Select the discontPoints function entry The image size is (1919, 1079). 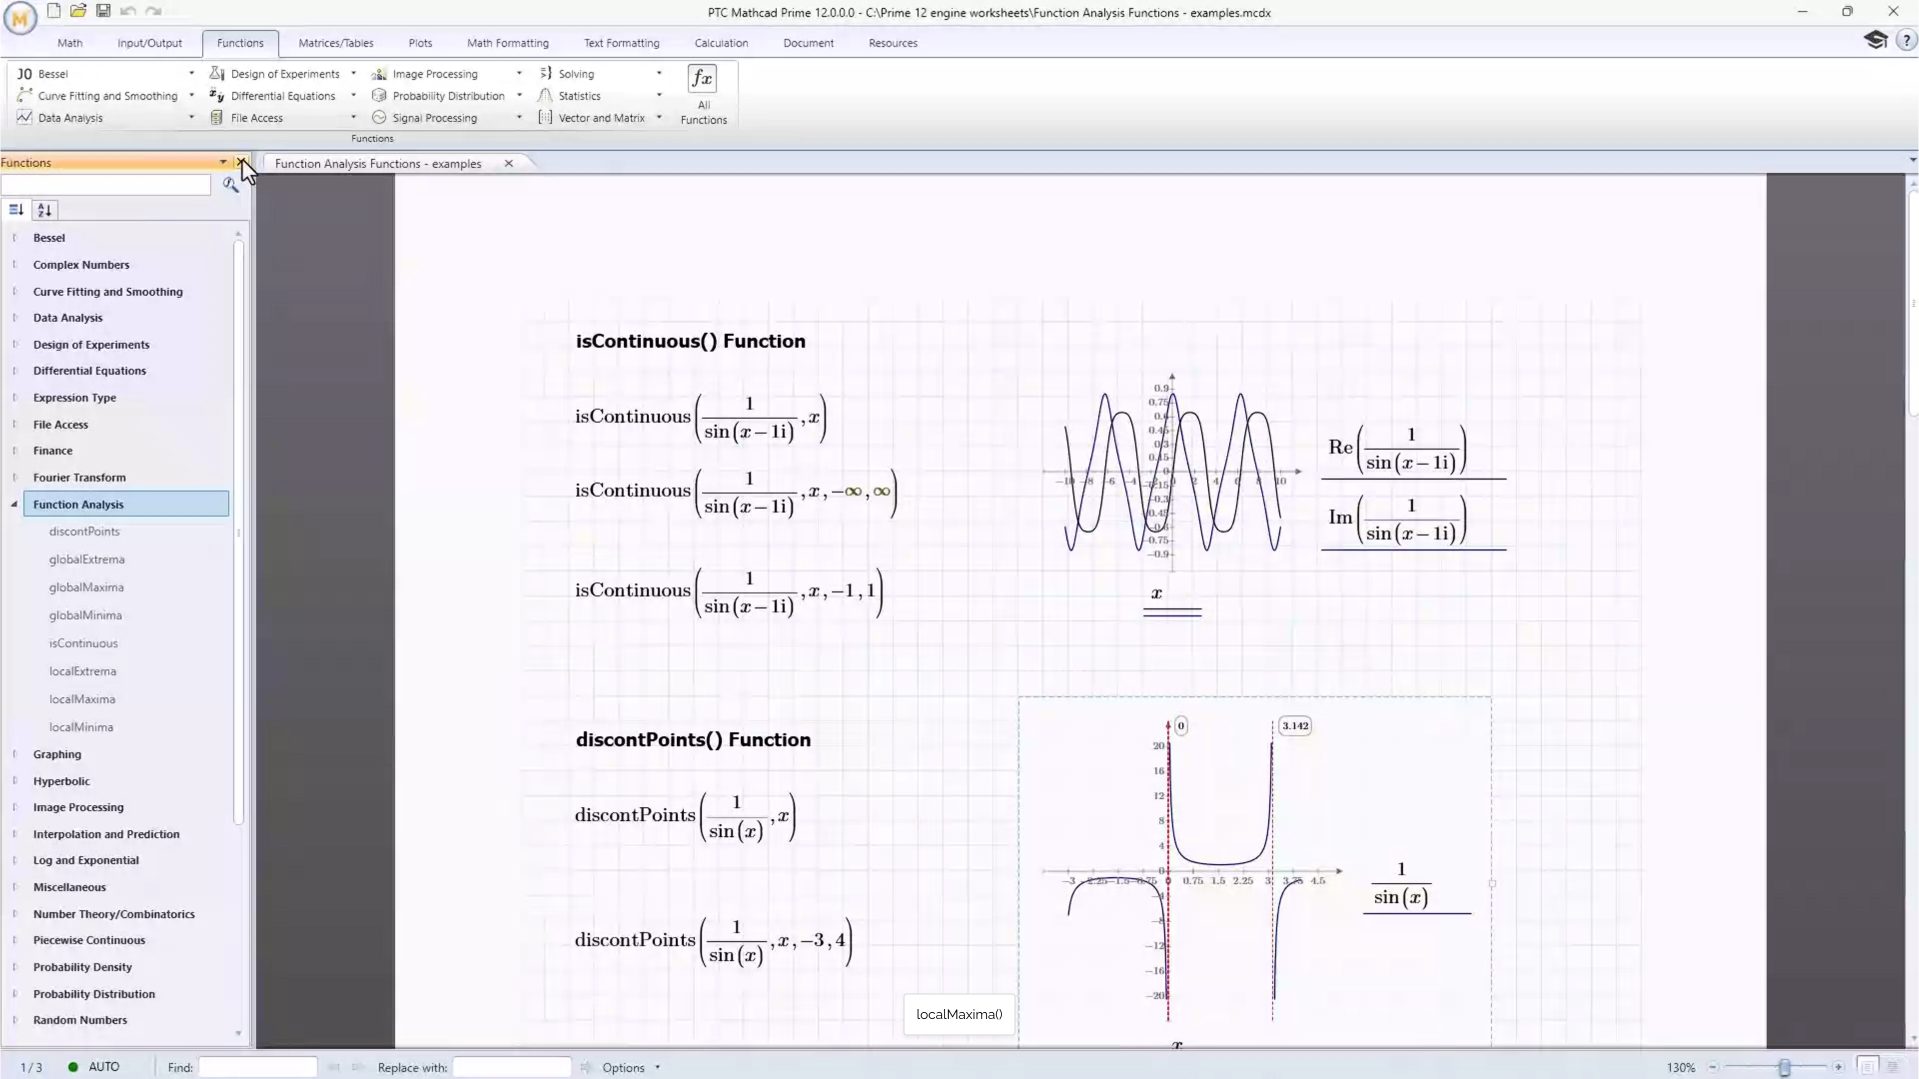84,531
